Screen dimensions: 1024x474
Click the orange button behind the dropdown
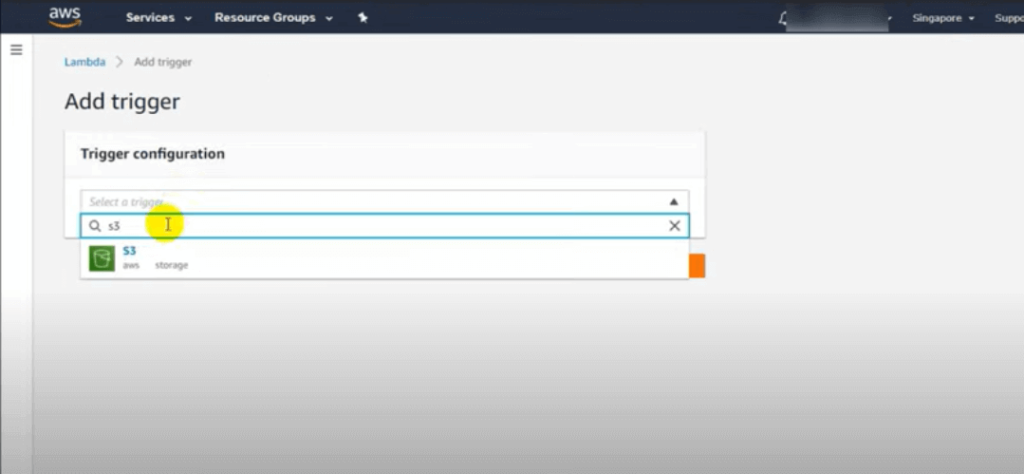697,266
